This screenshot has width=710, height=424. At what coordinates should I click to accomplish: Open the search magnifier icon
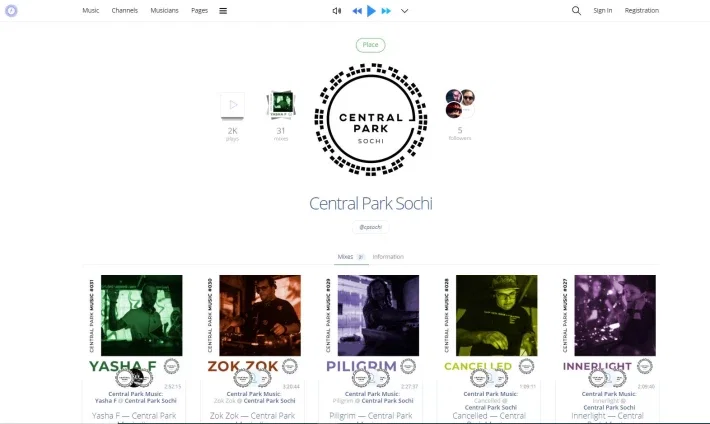tap(576, 10)
